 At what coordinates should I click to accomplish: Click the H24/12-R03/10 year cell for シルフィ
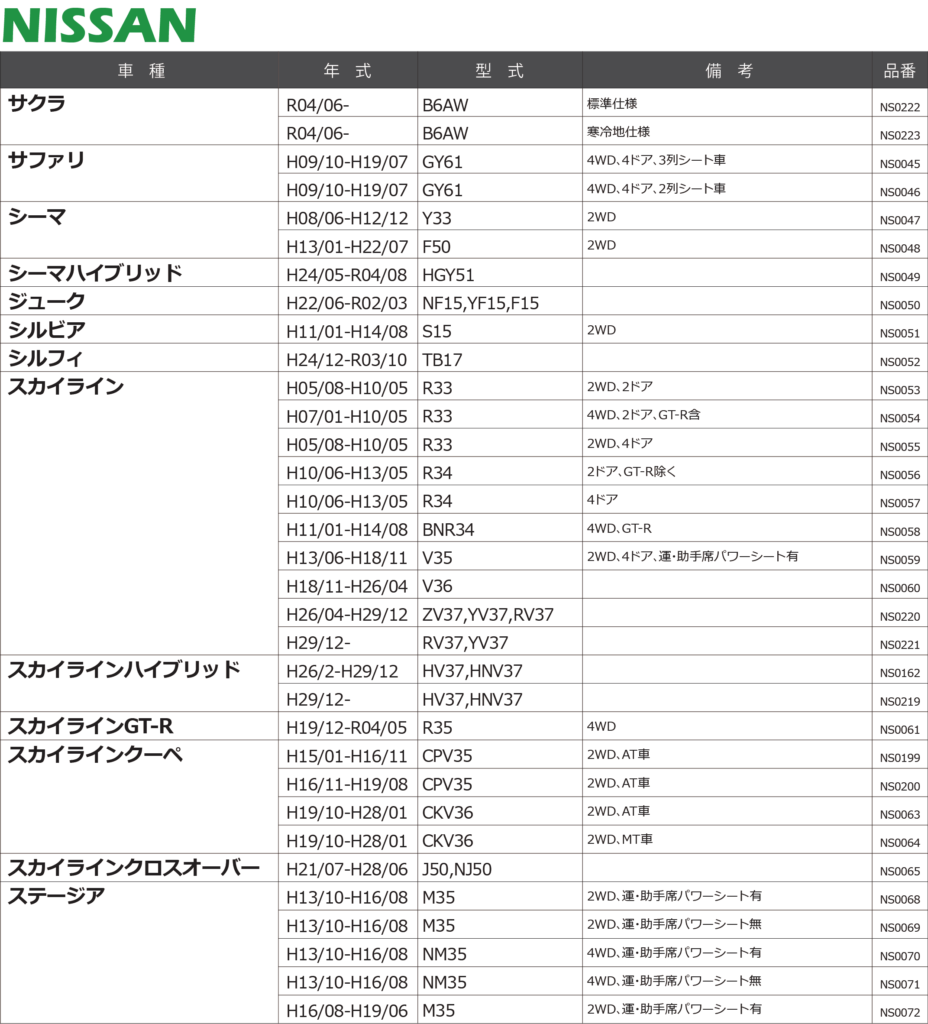(346, 359)
